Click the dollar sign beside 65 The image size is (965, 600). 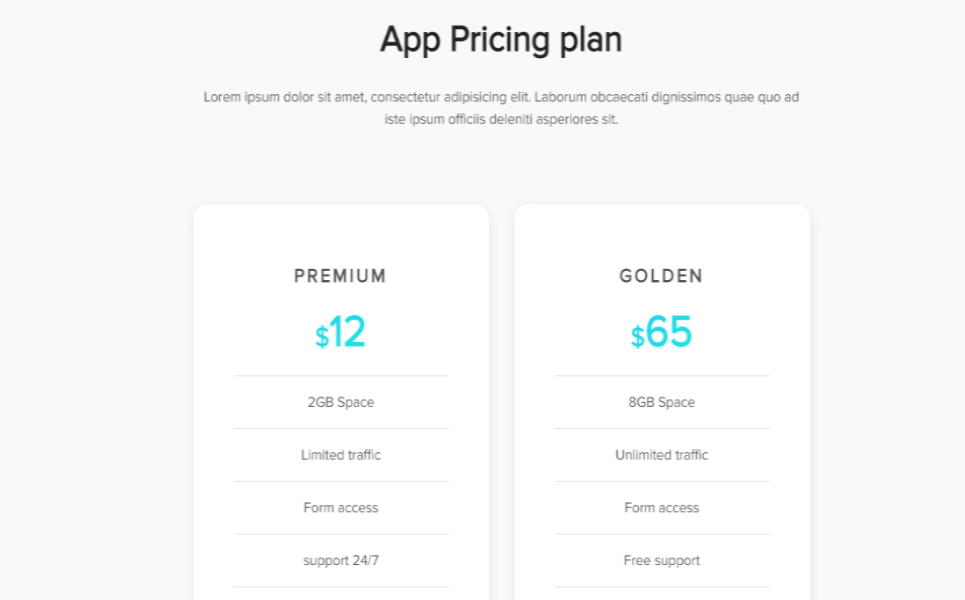click(637, 338)
